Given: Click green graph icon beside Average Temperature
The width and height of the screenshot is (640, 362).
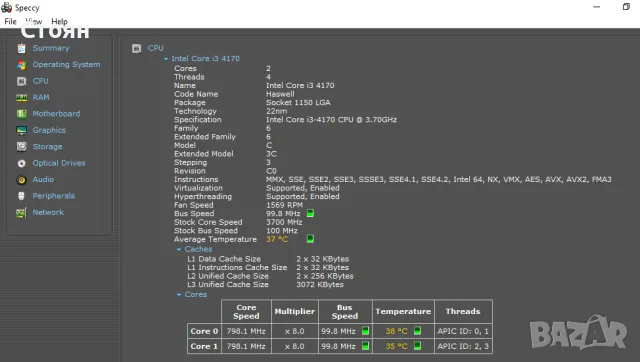Looking at the screenshot, I should point(310,239).
